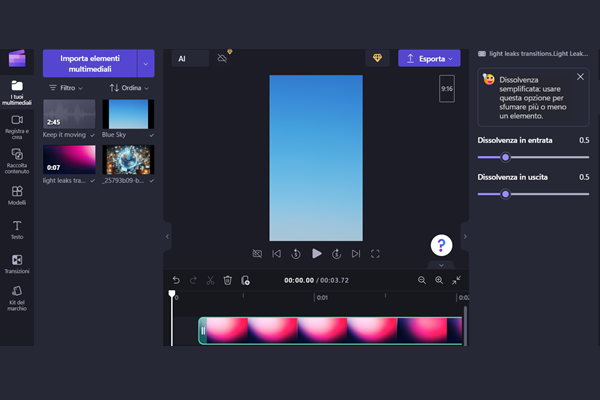Viewport: 600px width, 400px height.
Task: Open the Registra e crea panel
Action: pyautogui.click(x=17, y=125)
